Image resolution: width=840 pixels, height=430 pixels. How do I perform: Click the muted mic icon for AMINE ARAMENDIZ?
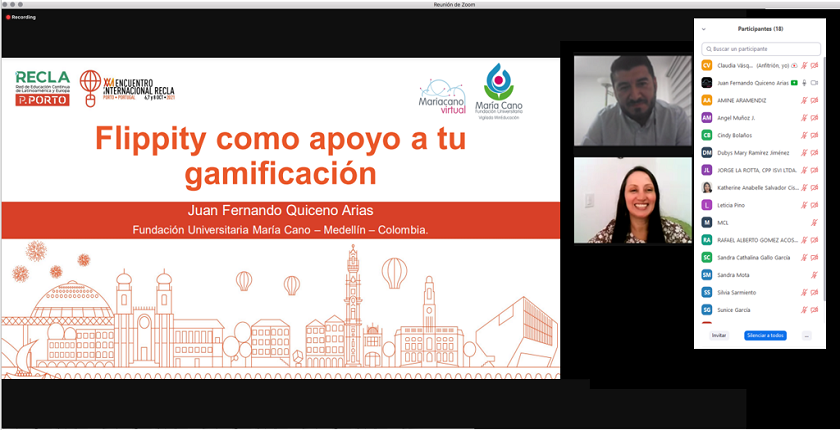[804, 100]
